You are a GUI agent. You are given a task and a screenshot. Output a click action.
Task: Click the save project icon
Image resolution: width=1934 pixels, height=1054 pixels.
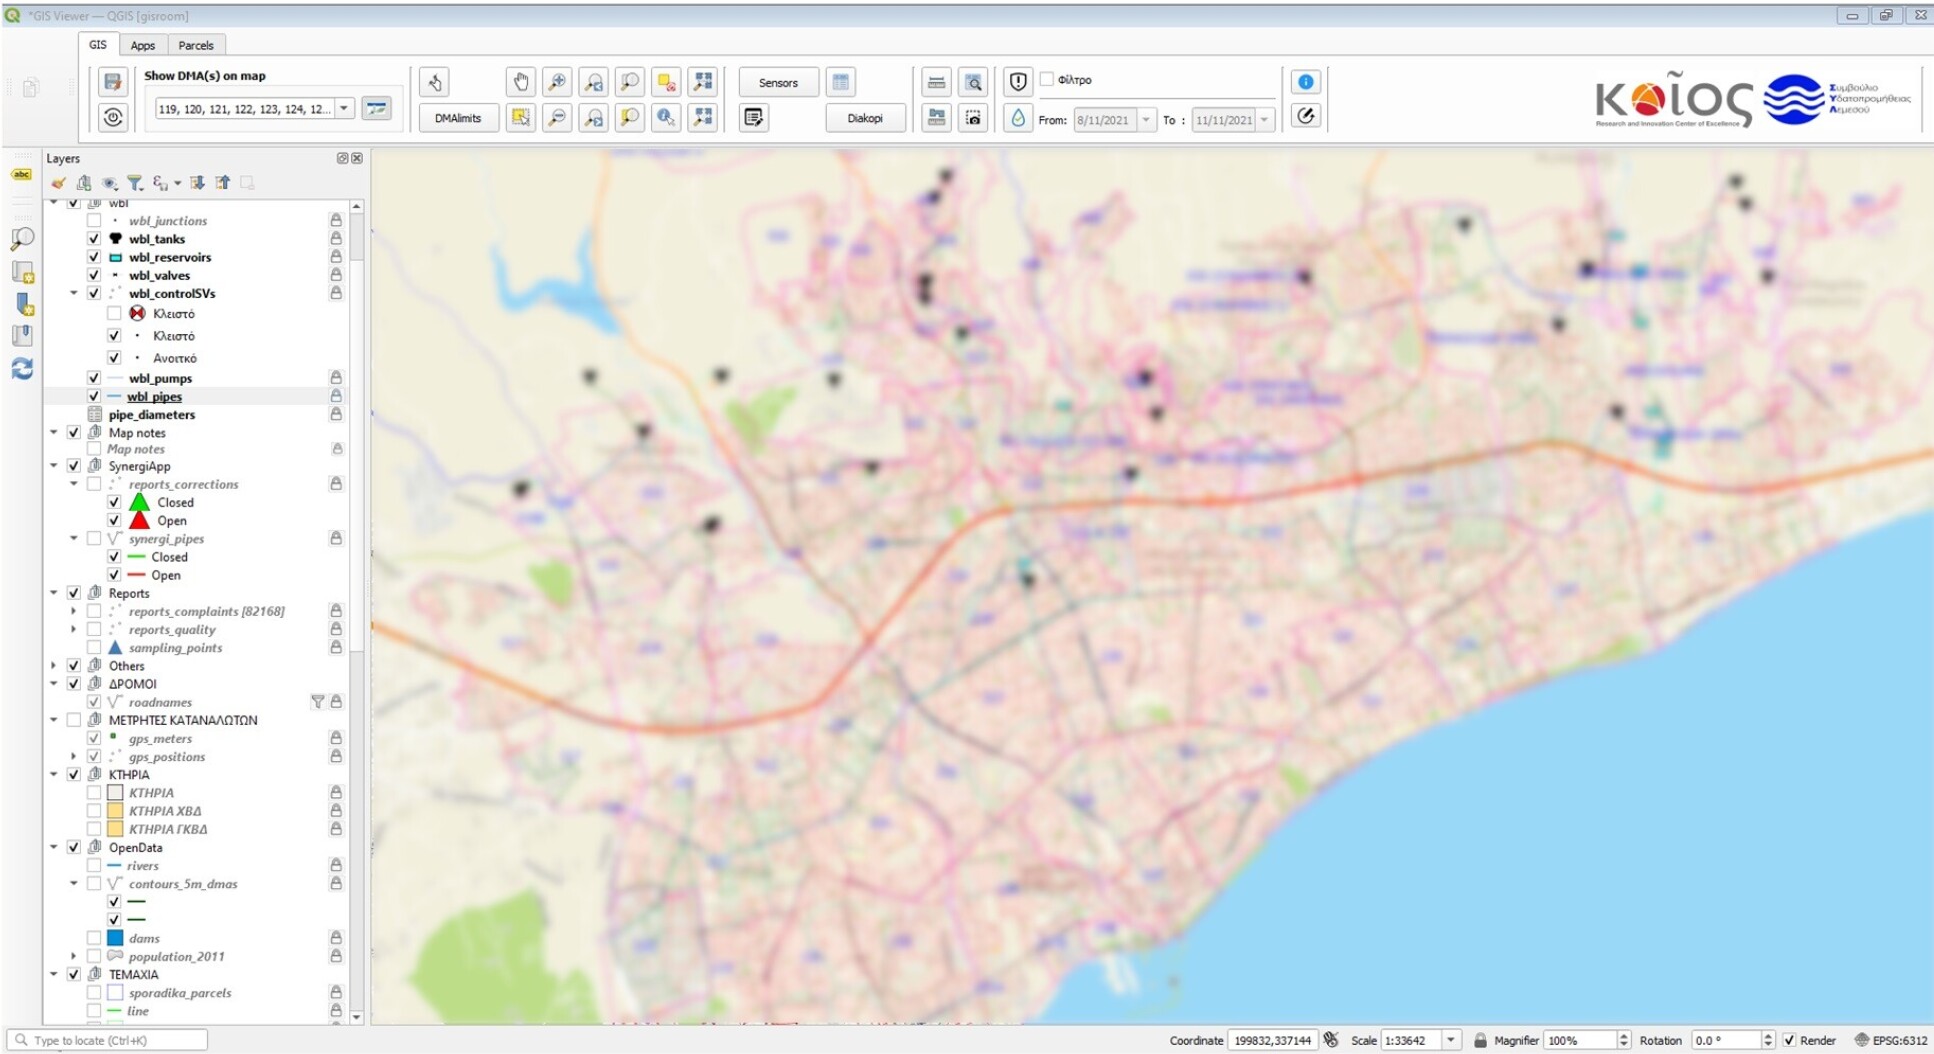coord(113,82)
